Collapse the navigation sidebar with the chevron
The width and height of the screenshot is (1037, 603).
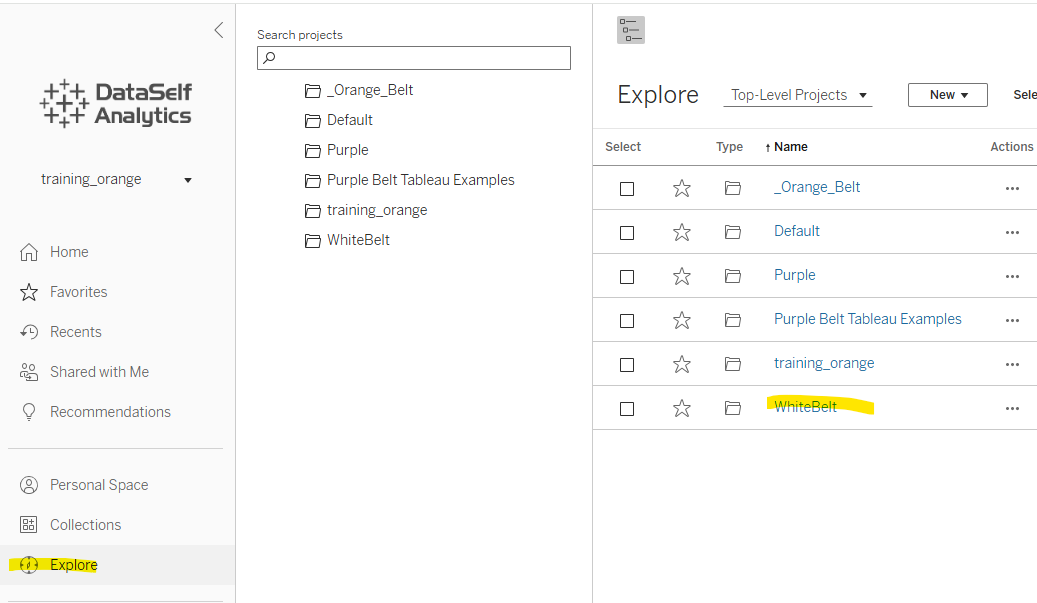pos(219,30)
